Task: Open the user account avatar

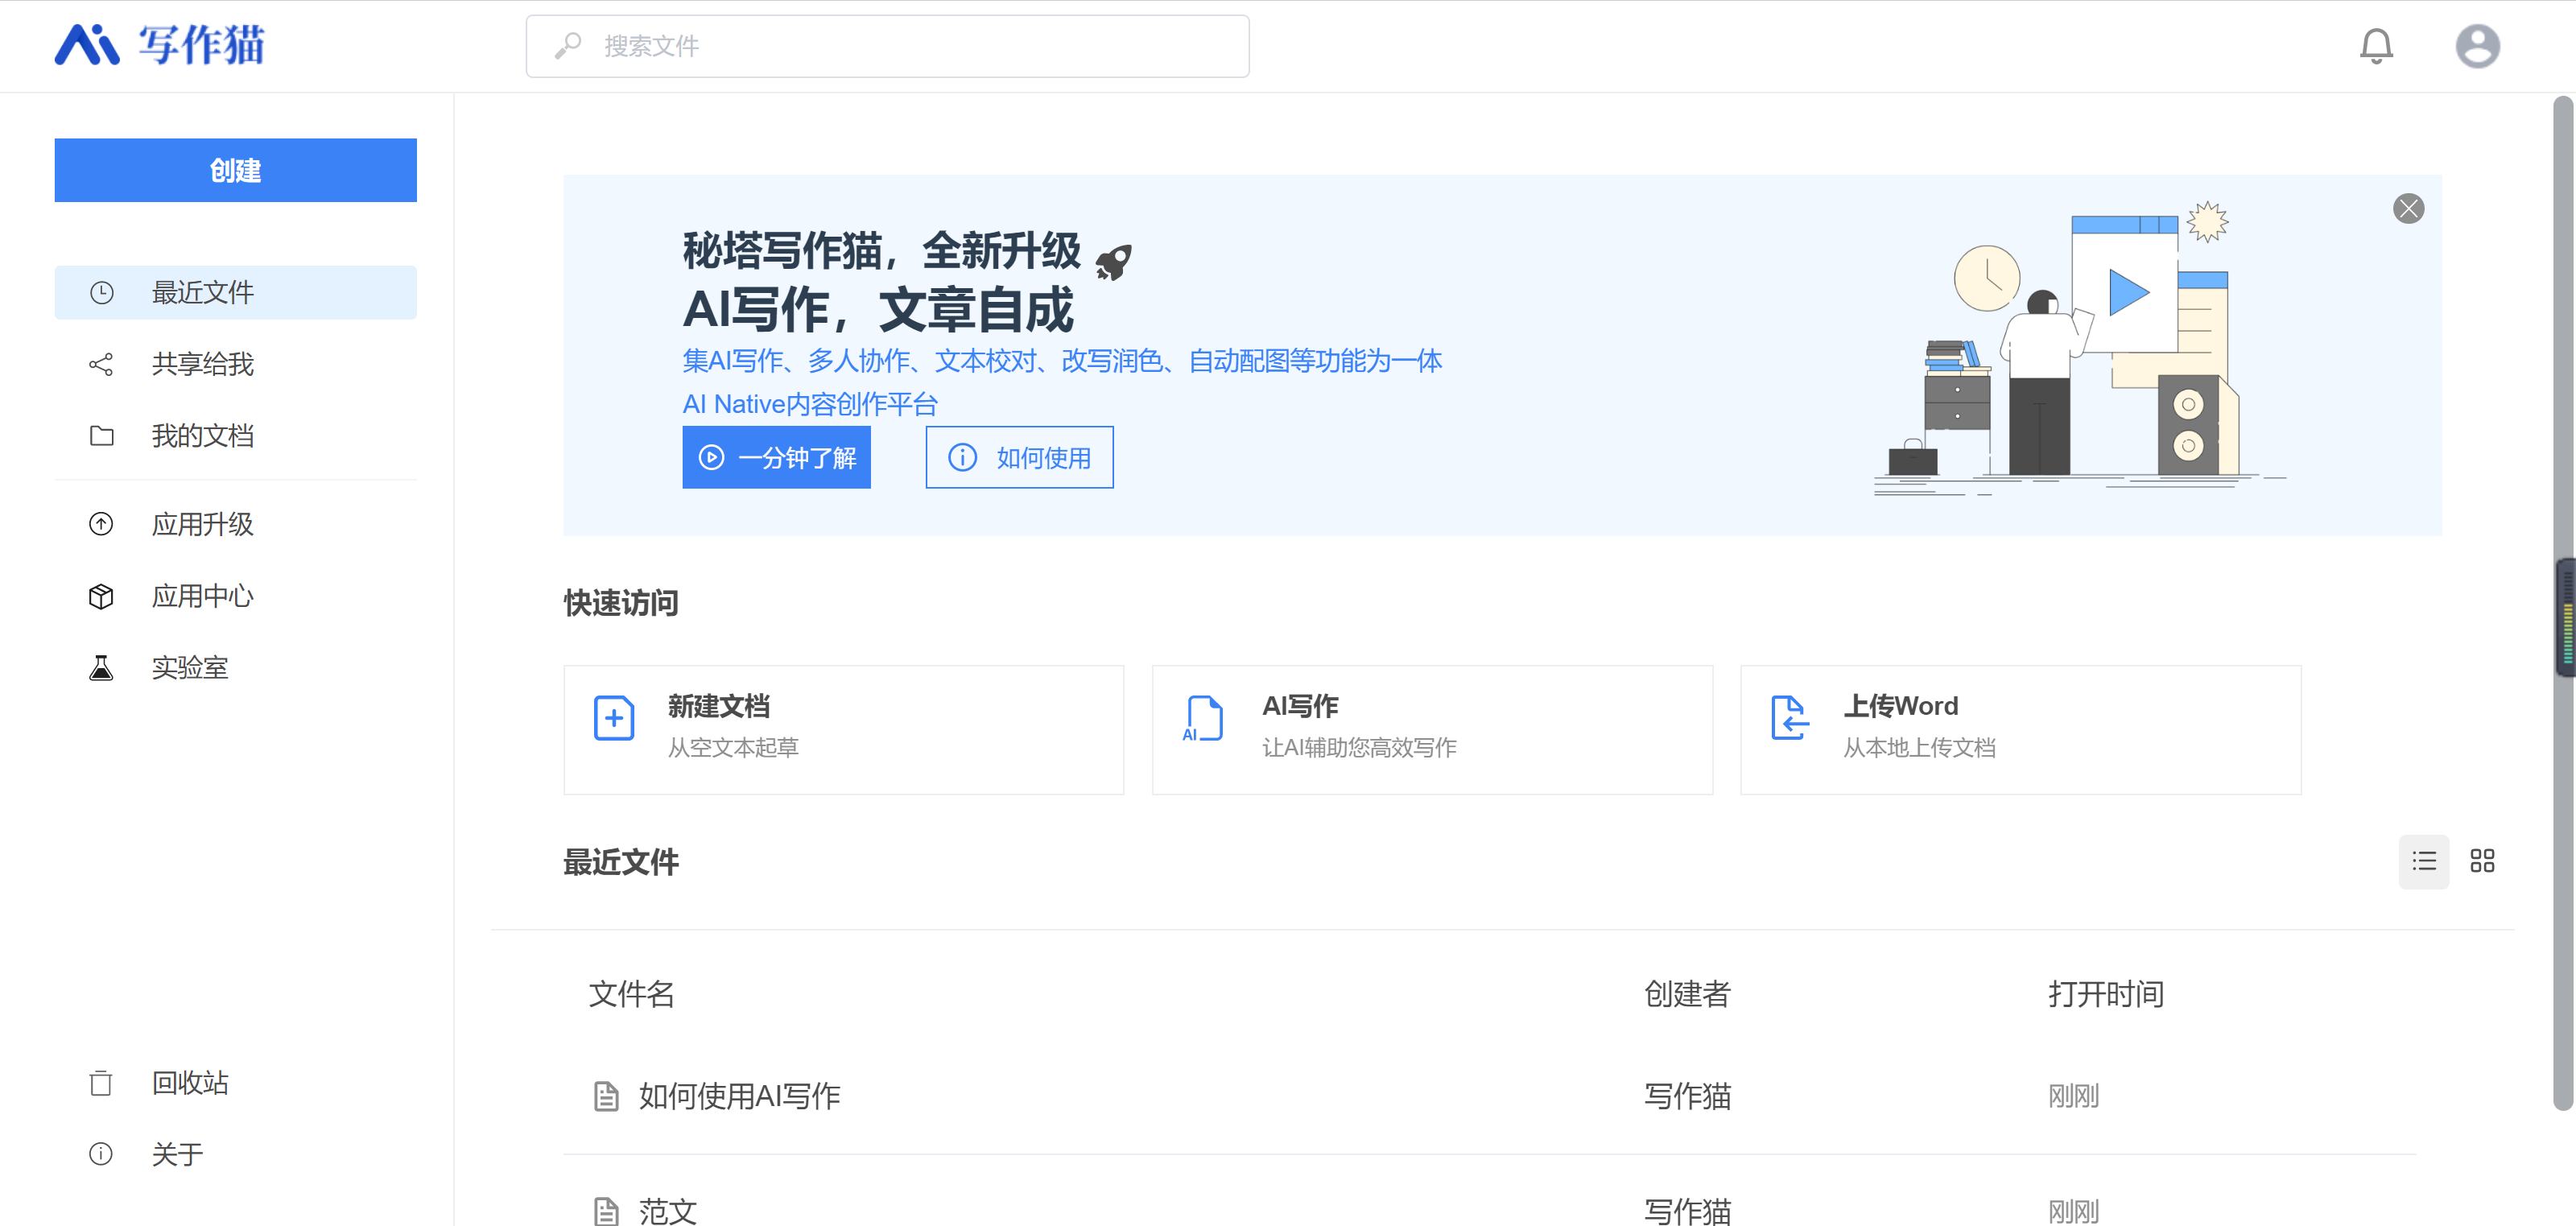Action: point(2477,46)
